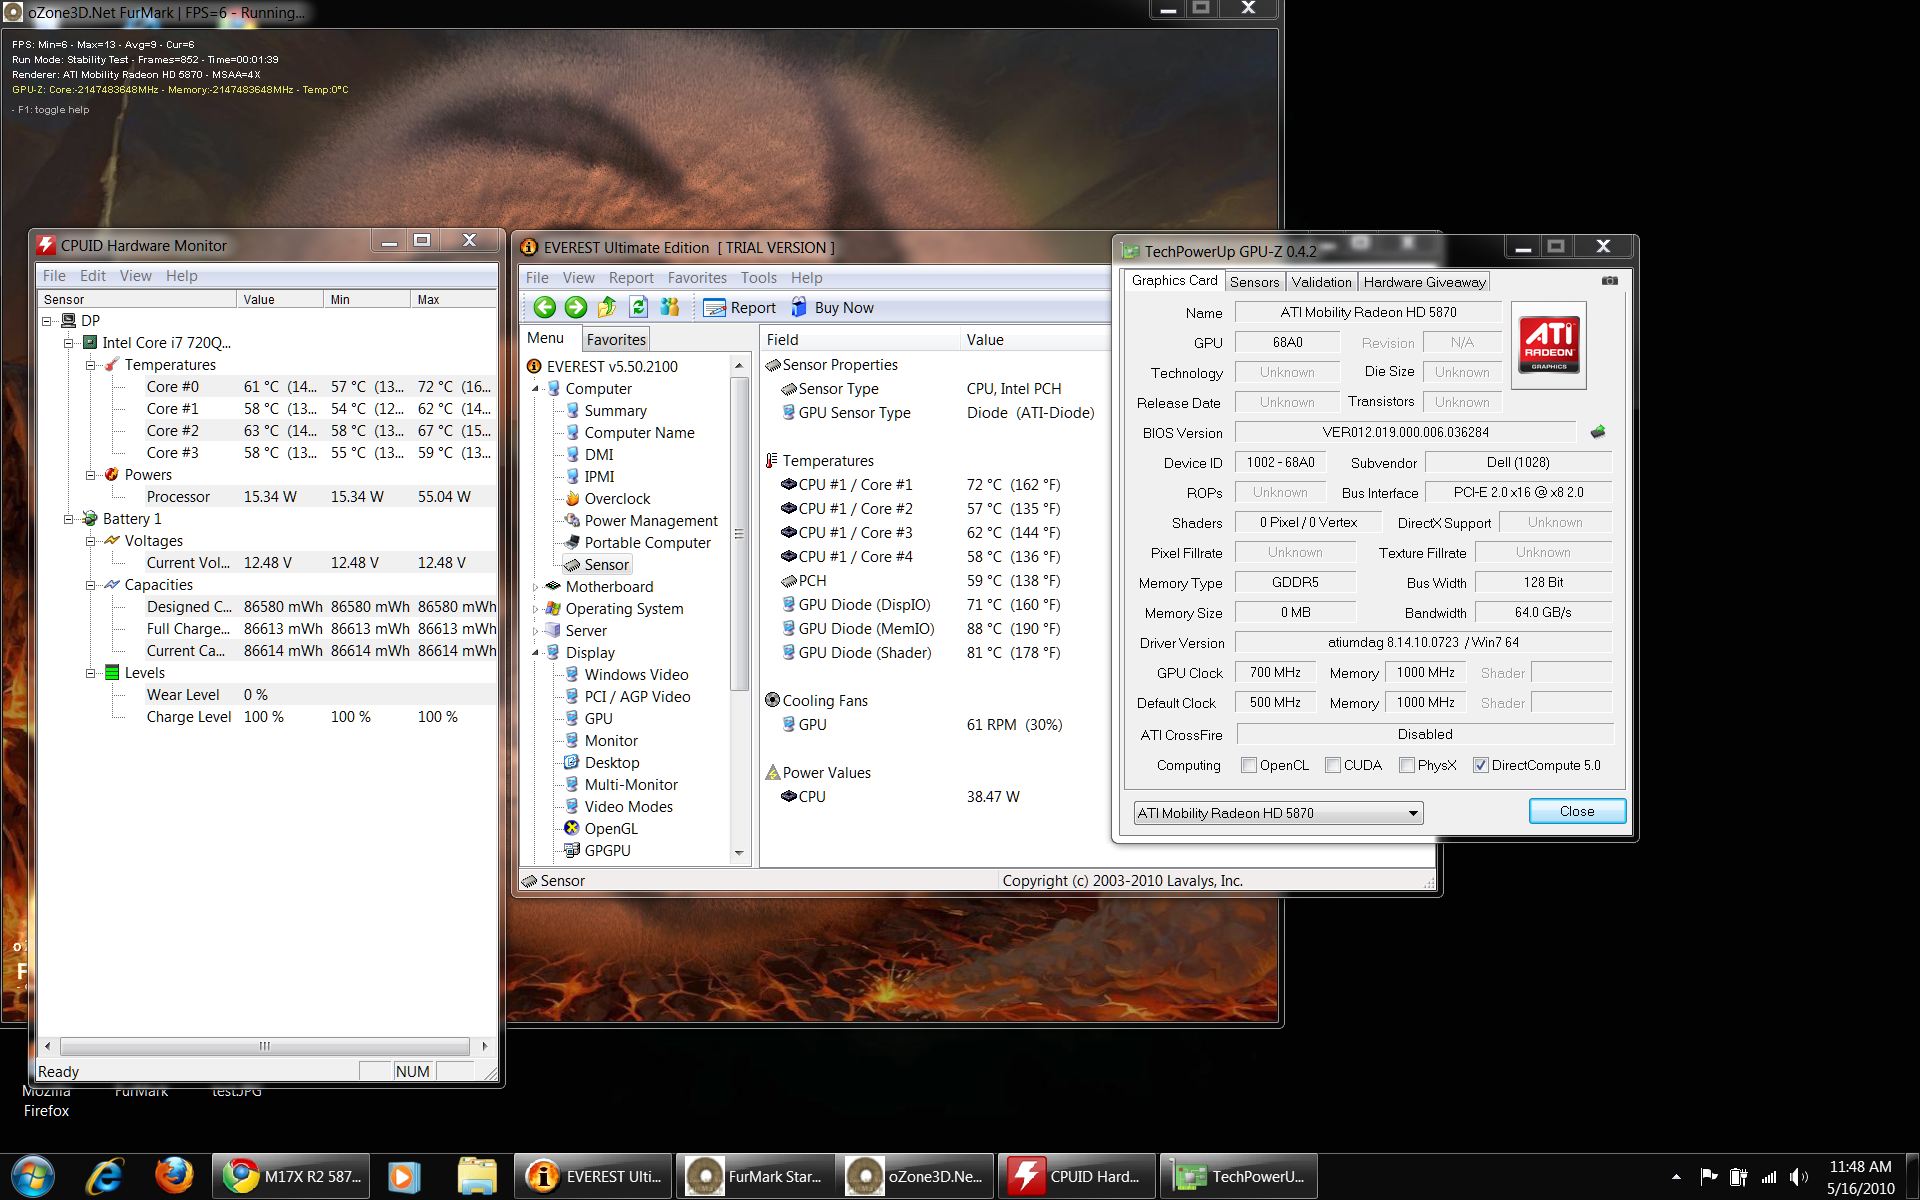Viewport: 1920px width, 1200px height.
Task: Launch Firefox from the taskbar
Action: coord(174,1176)
